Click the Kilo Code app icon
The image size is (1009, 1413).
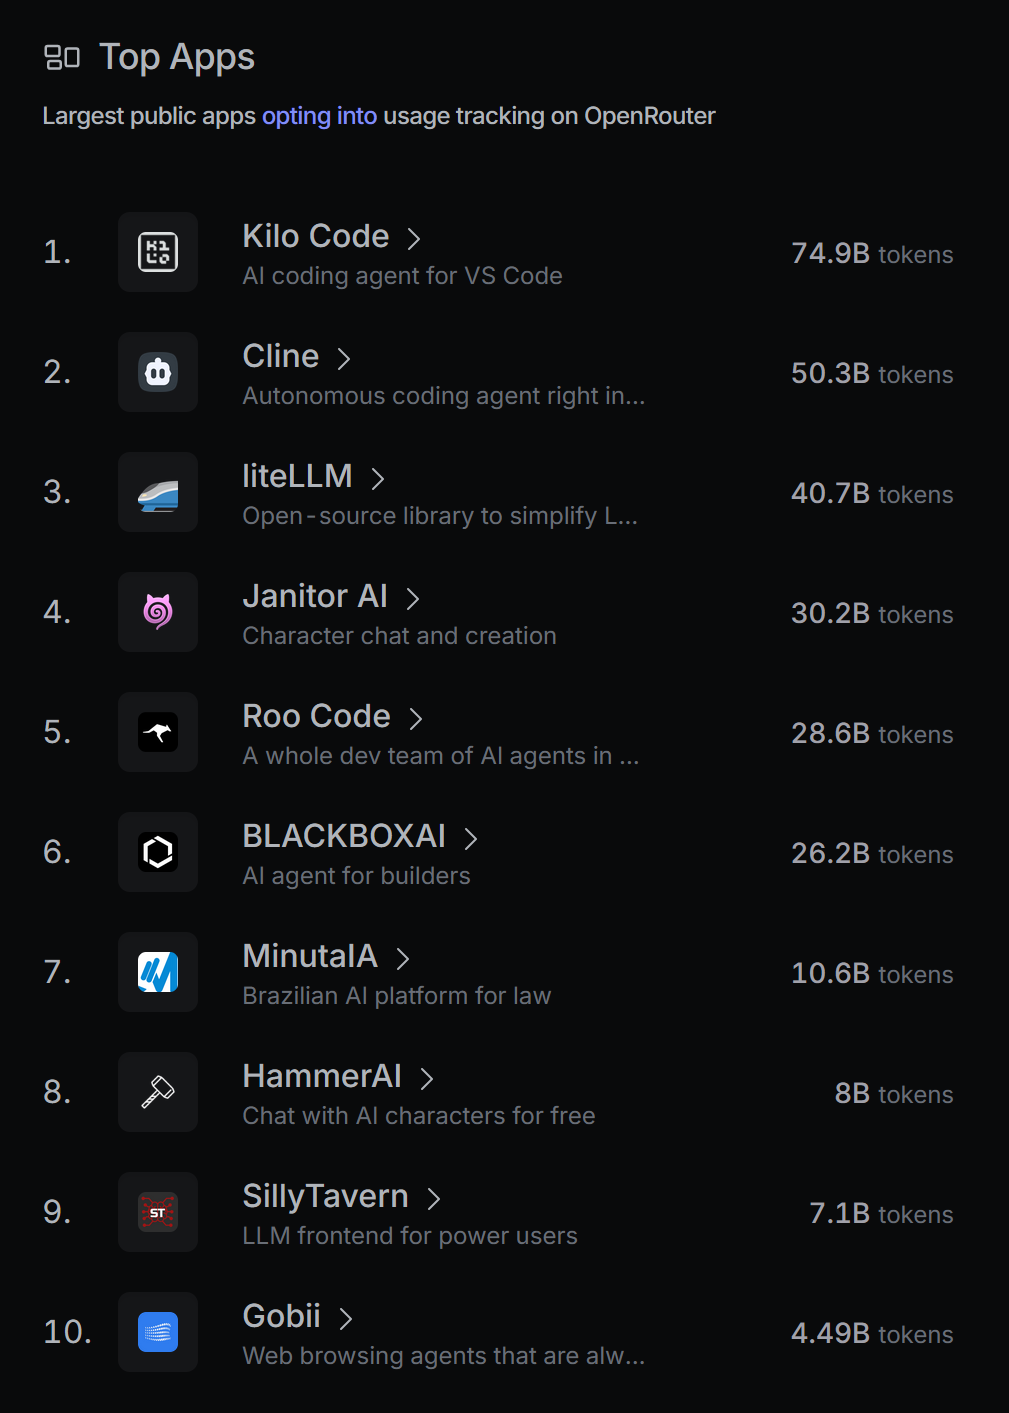tap(158, 252)
